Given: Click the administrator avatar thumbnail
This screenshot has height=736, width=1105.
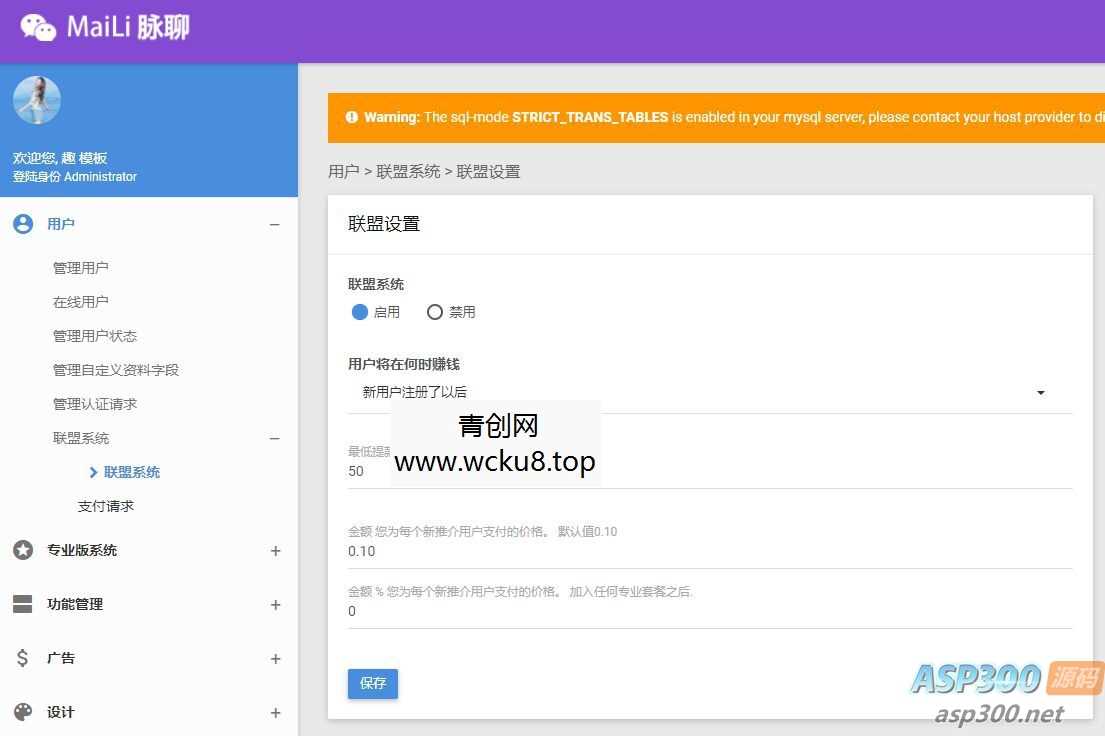Looking at the screenshot, I should click(37, 100).
